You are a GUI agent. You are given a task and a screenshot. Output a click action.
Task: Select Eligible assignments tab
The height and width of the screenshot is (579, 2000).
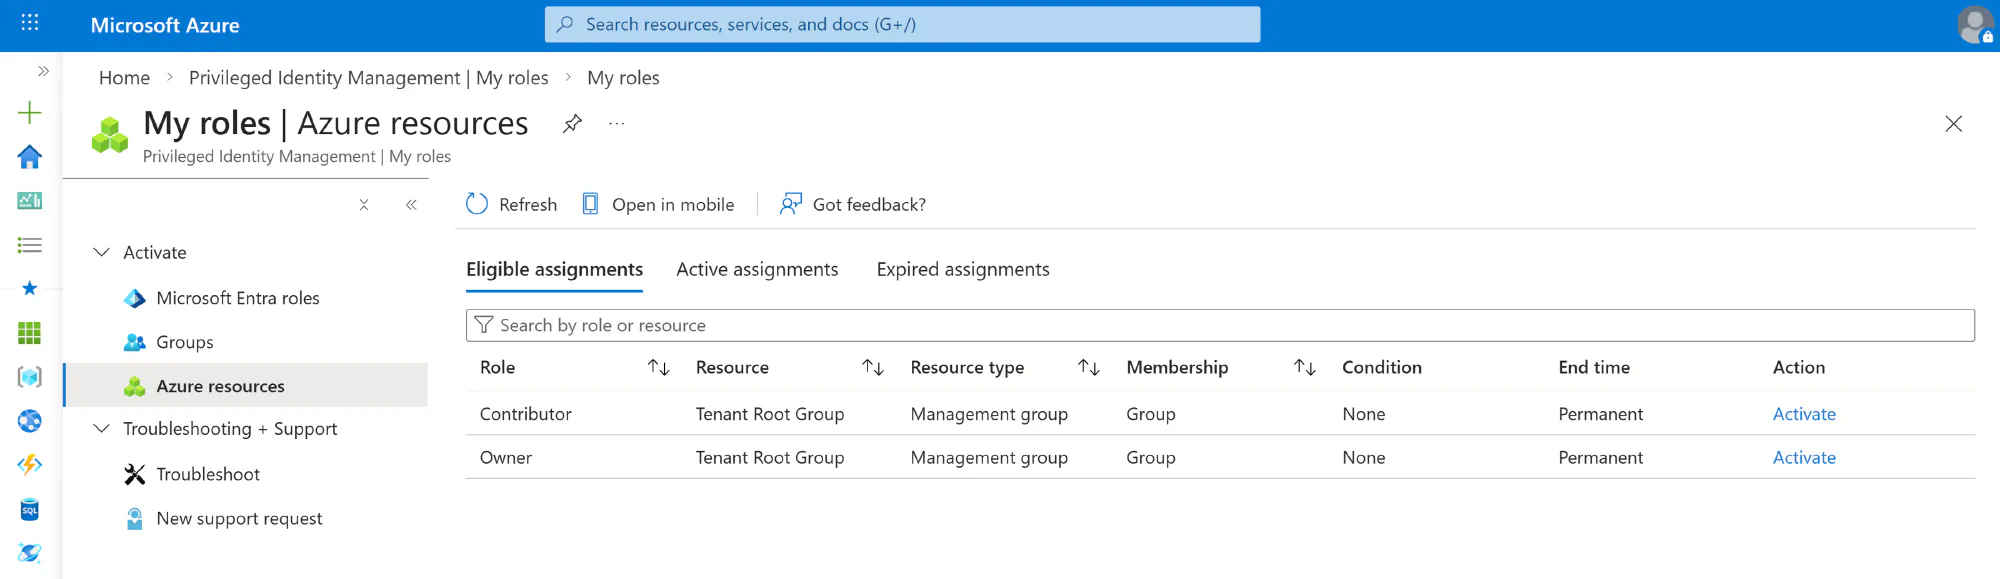click(x=554, y=269)
